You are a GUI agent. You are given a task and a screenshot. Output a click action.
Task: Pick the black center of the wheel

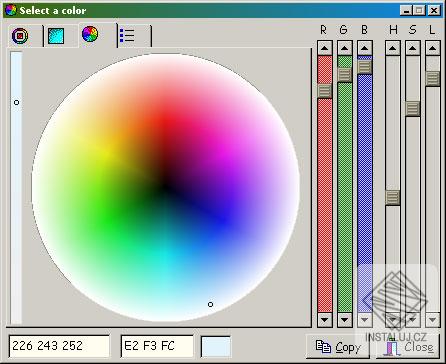(166, 187)
